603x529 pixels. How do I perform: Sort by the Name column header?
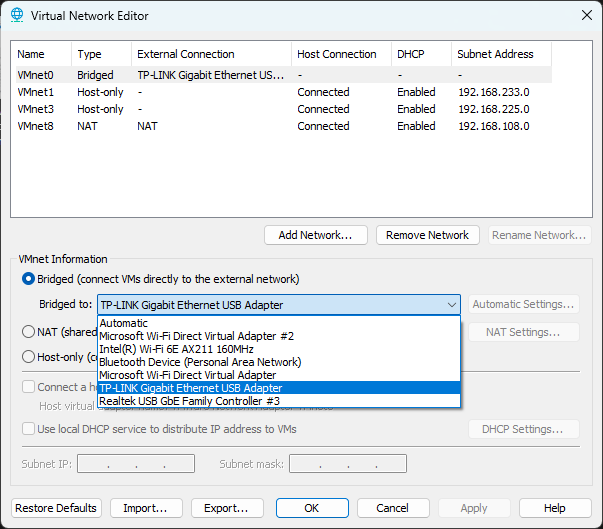pos(42,54)
